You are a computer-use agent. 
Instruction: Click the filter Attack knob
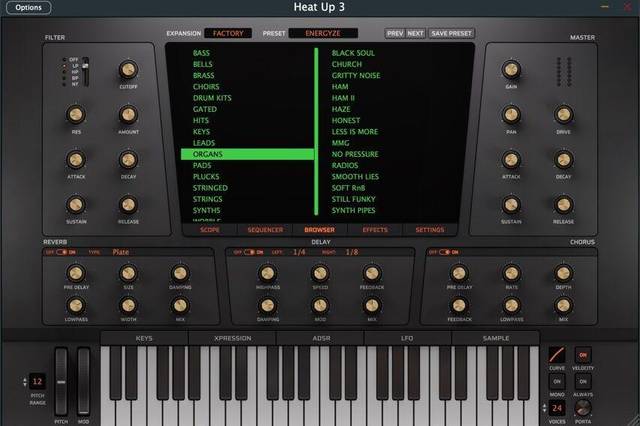(76, 160)
